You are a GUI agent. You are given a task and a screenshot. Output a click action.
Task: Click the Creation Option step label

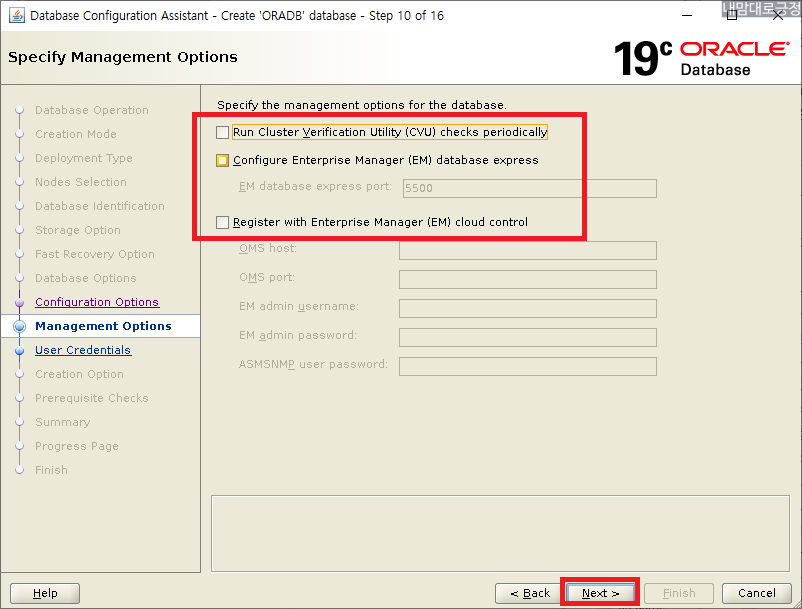pos(79,374)
